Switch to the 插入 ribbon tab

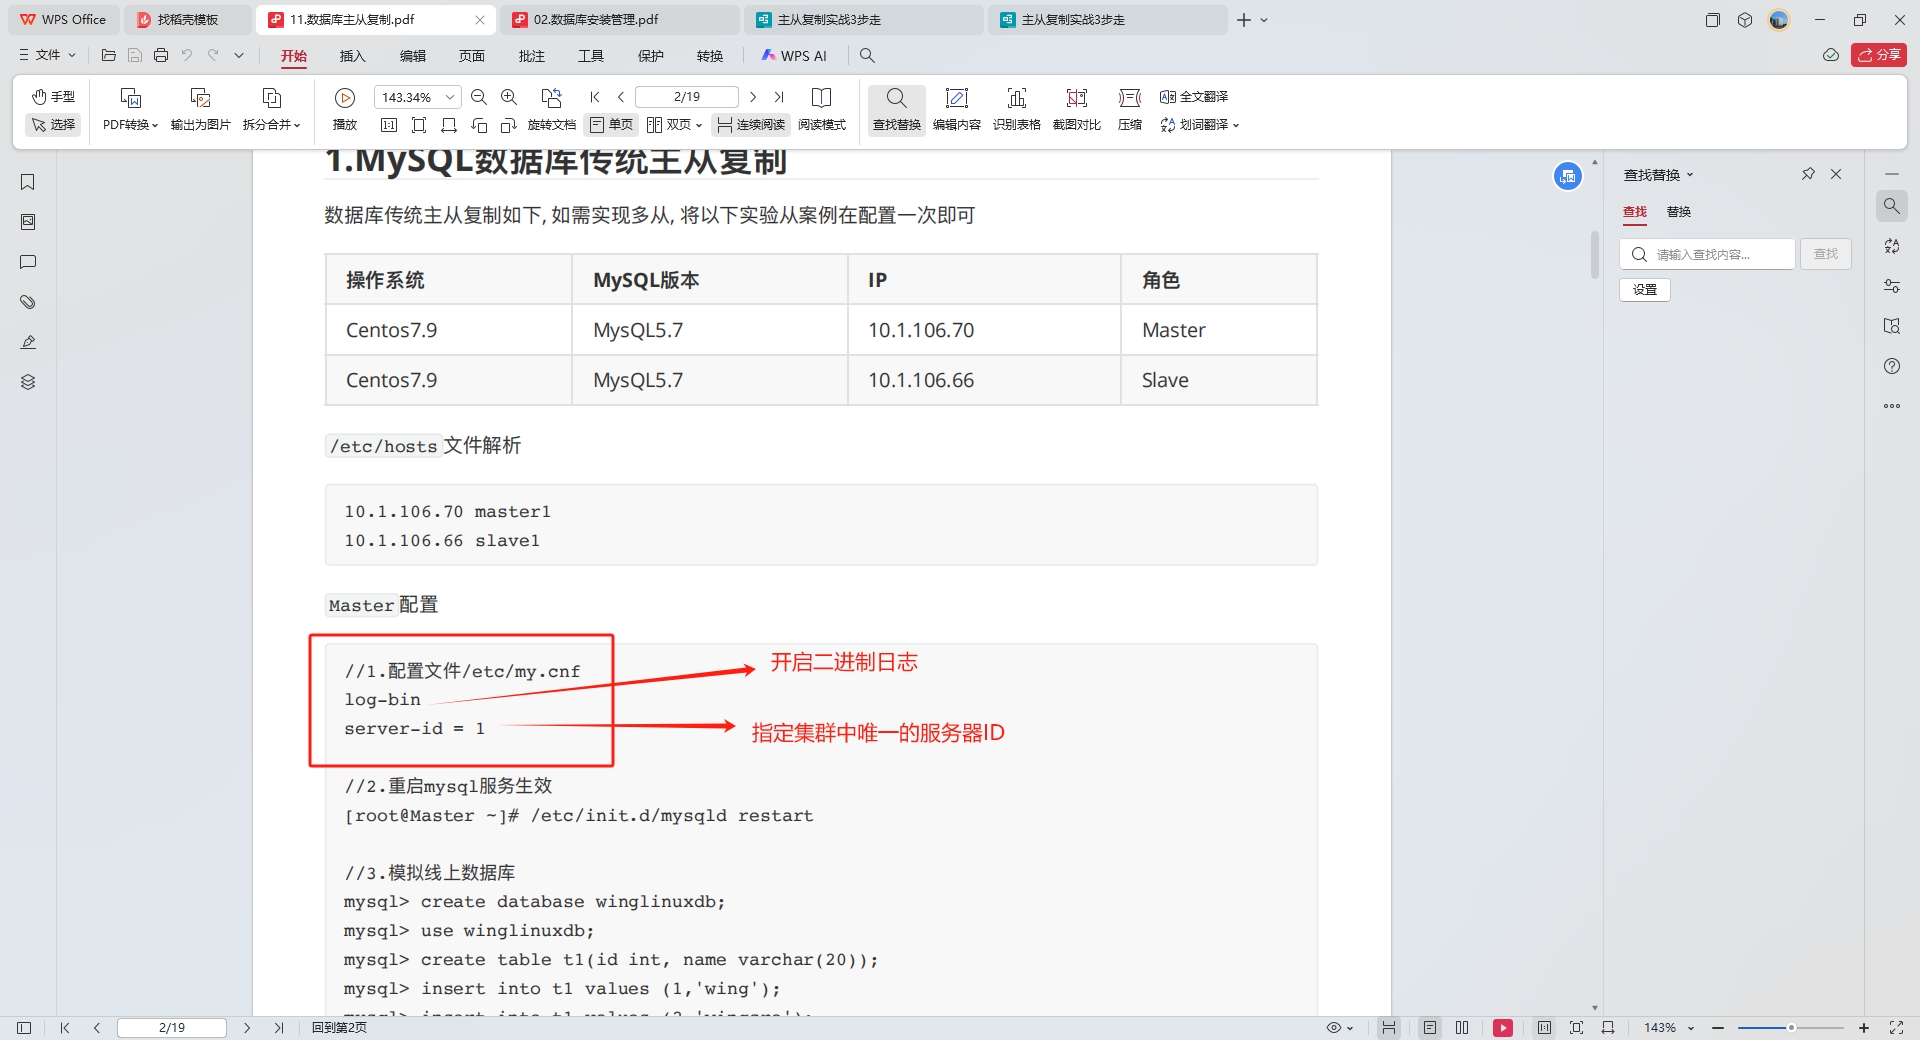[353, 56]
